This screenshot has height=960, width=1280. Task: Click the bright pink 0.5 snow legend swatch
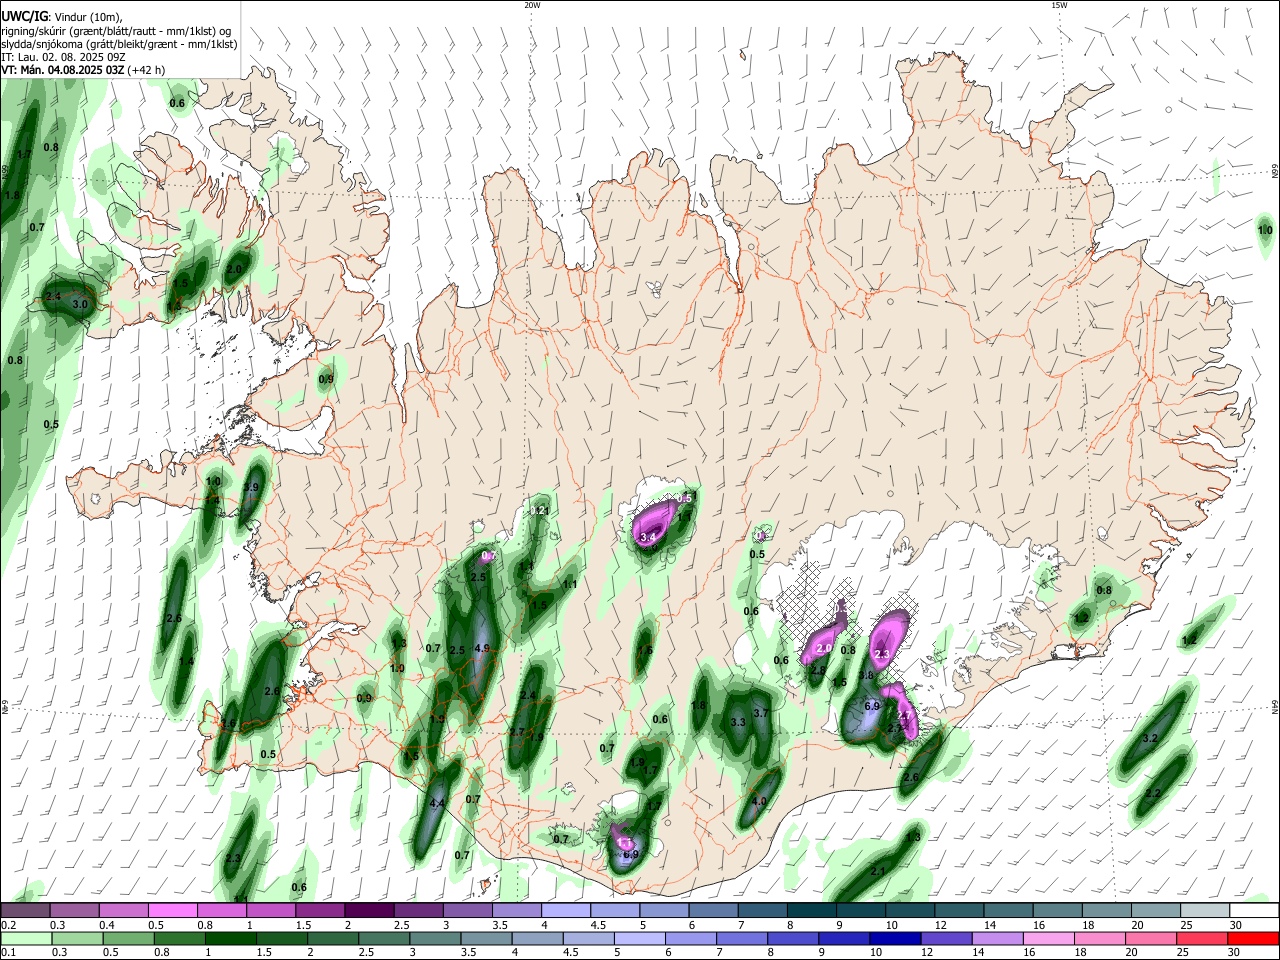pyautogui.click(x=172, y=910)
